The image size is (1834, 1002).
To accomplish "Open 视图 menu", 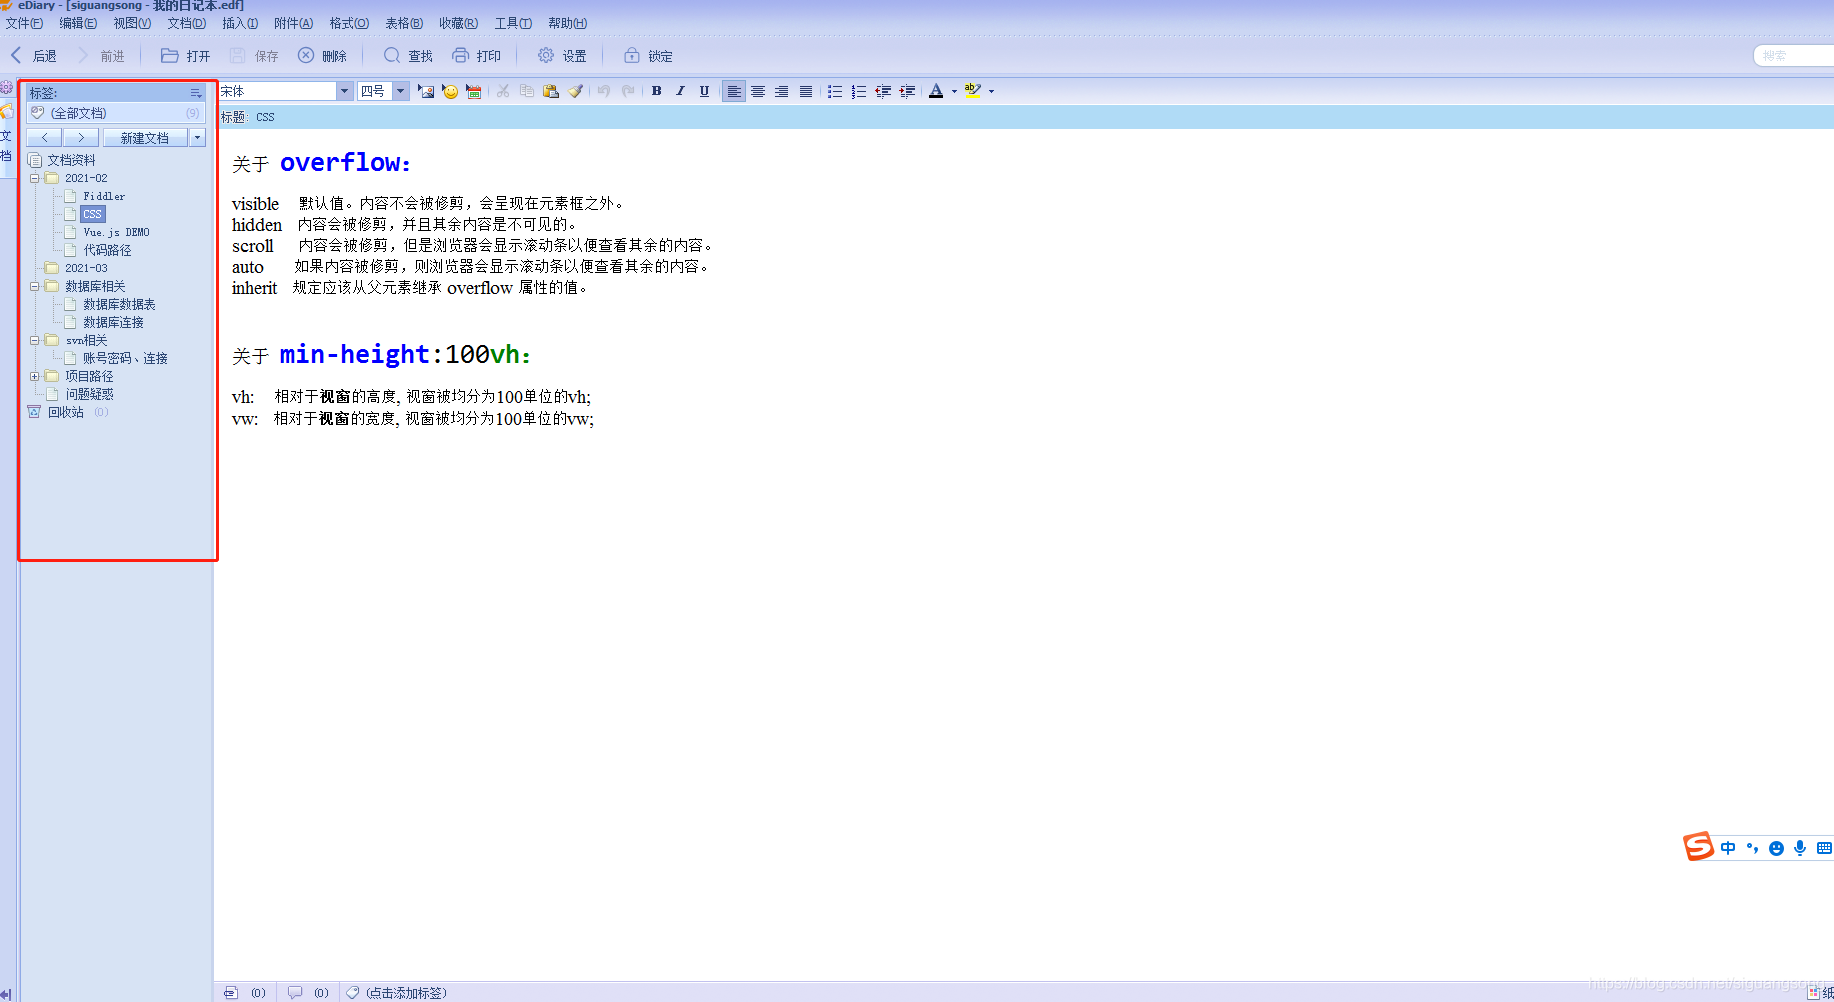I will pyautogui.click(x=132, y=23).
